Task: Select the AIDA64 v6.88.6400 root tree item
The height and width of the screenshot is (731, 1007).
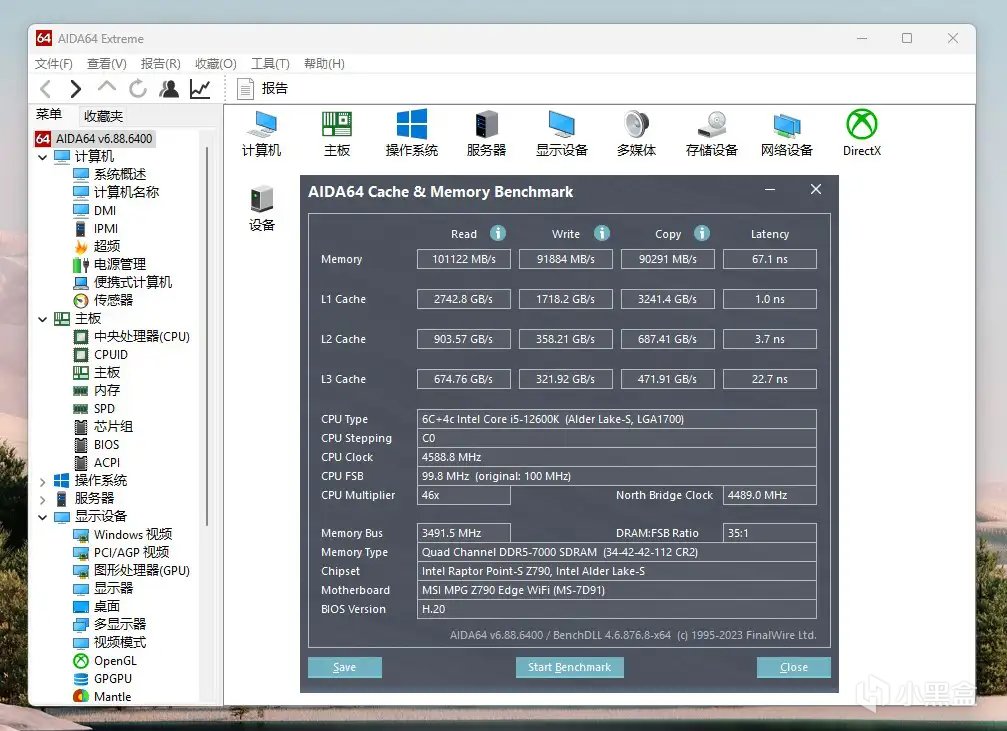Action: click(94, 138)
